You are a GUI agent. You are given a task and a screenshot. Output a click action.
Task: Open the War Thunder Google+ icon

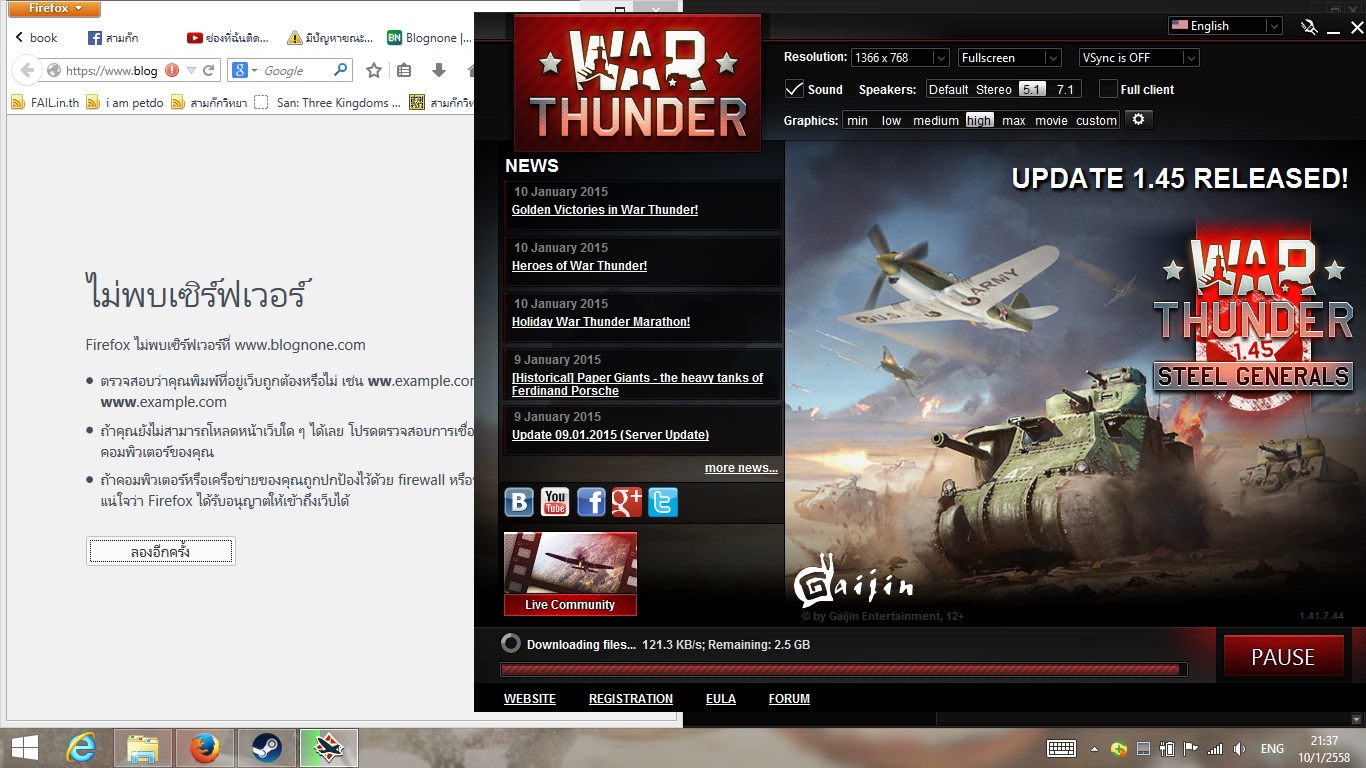(627, 501)
